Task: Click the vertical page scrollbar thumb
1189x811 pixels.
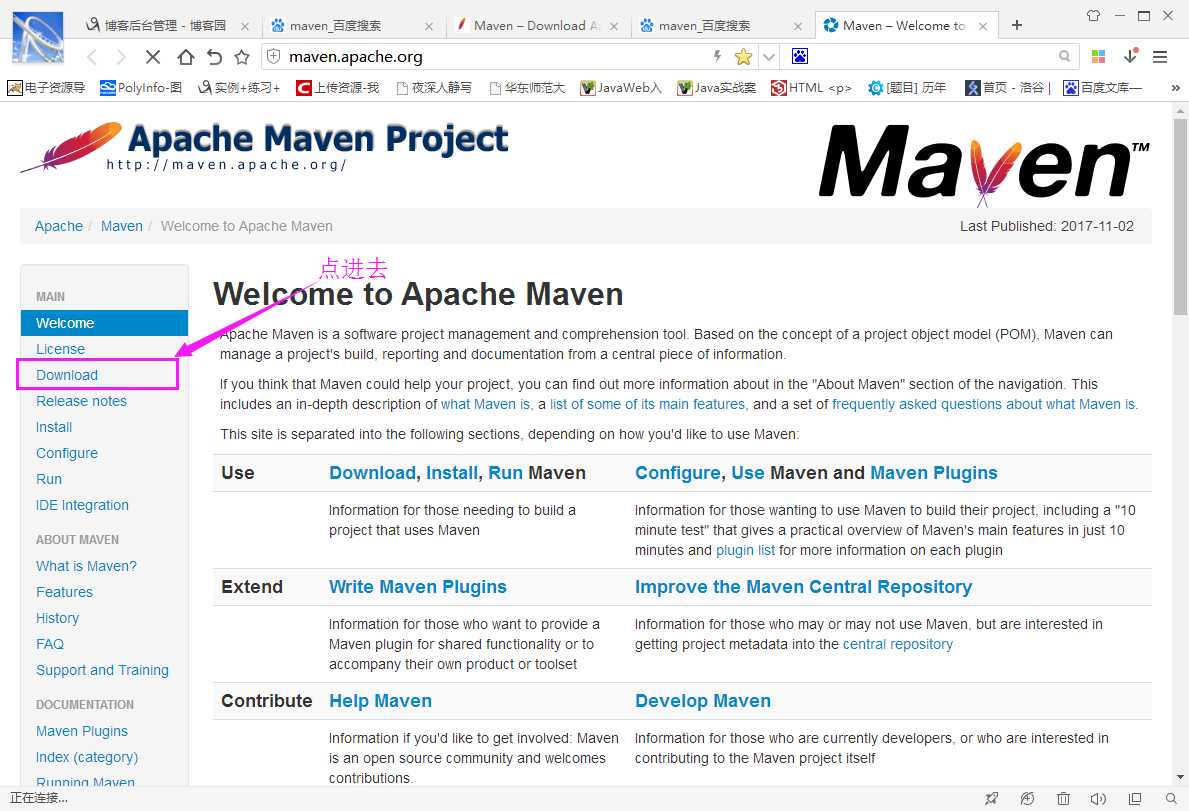Action: pyautogui.click(x=1179, y=216)
